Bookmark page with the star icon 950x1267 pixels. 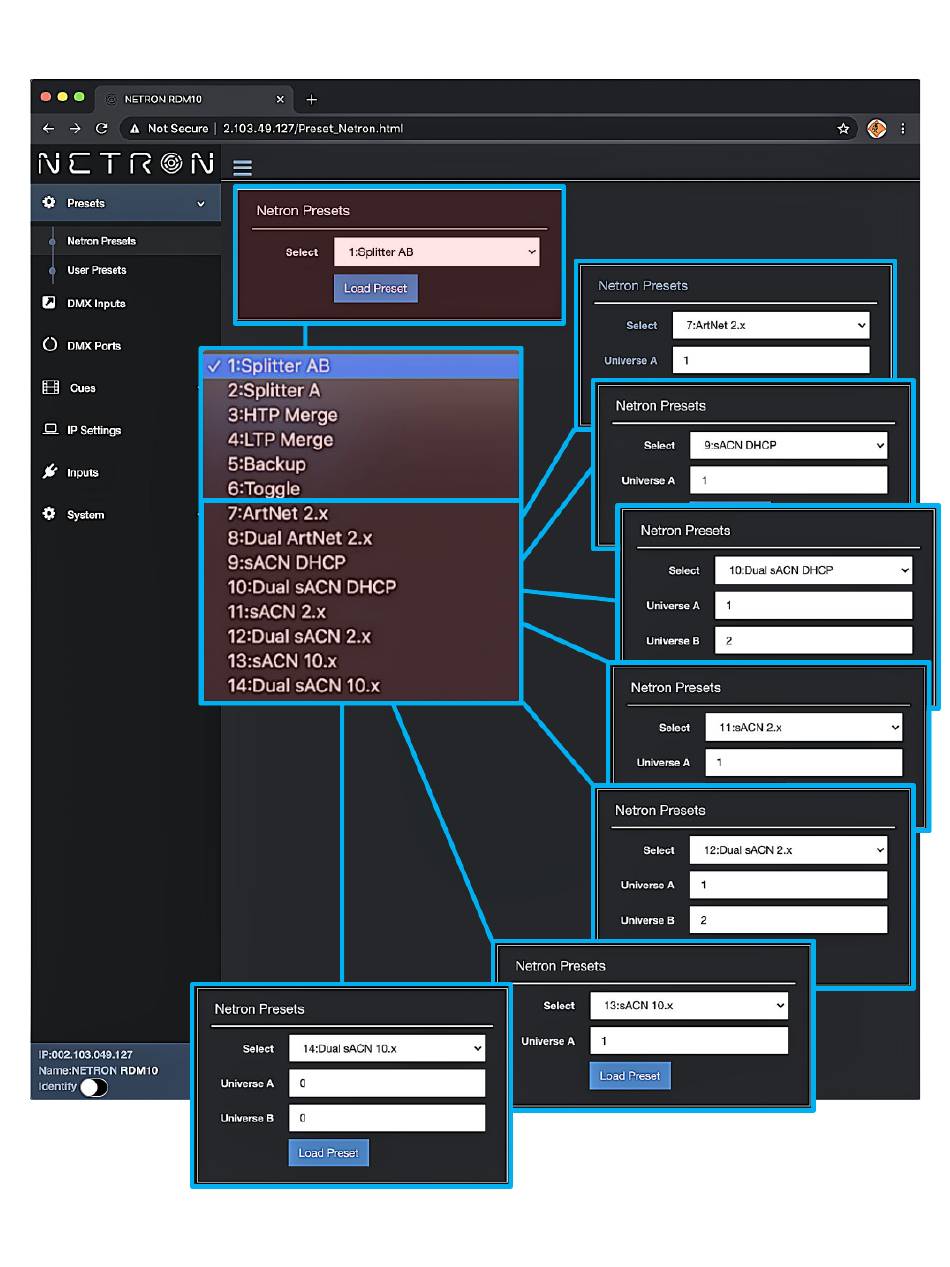click(x=843, y=128)
